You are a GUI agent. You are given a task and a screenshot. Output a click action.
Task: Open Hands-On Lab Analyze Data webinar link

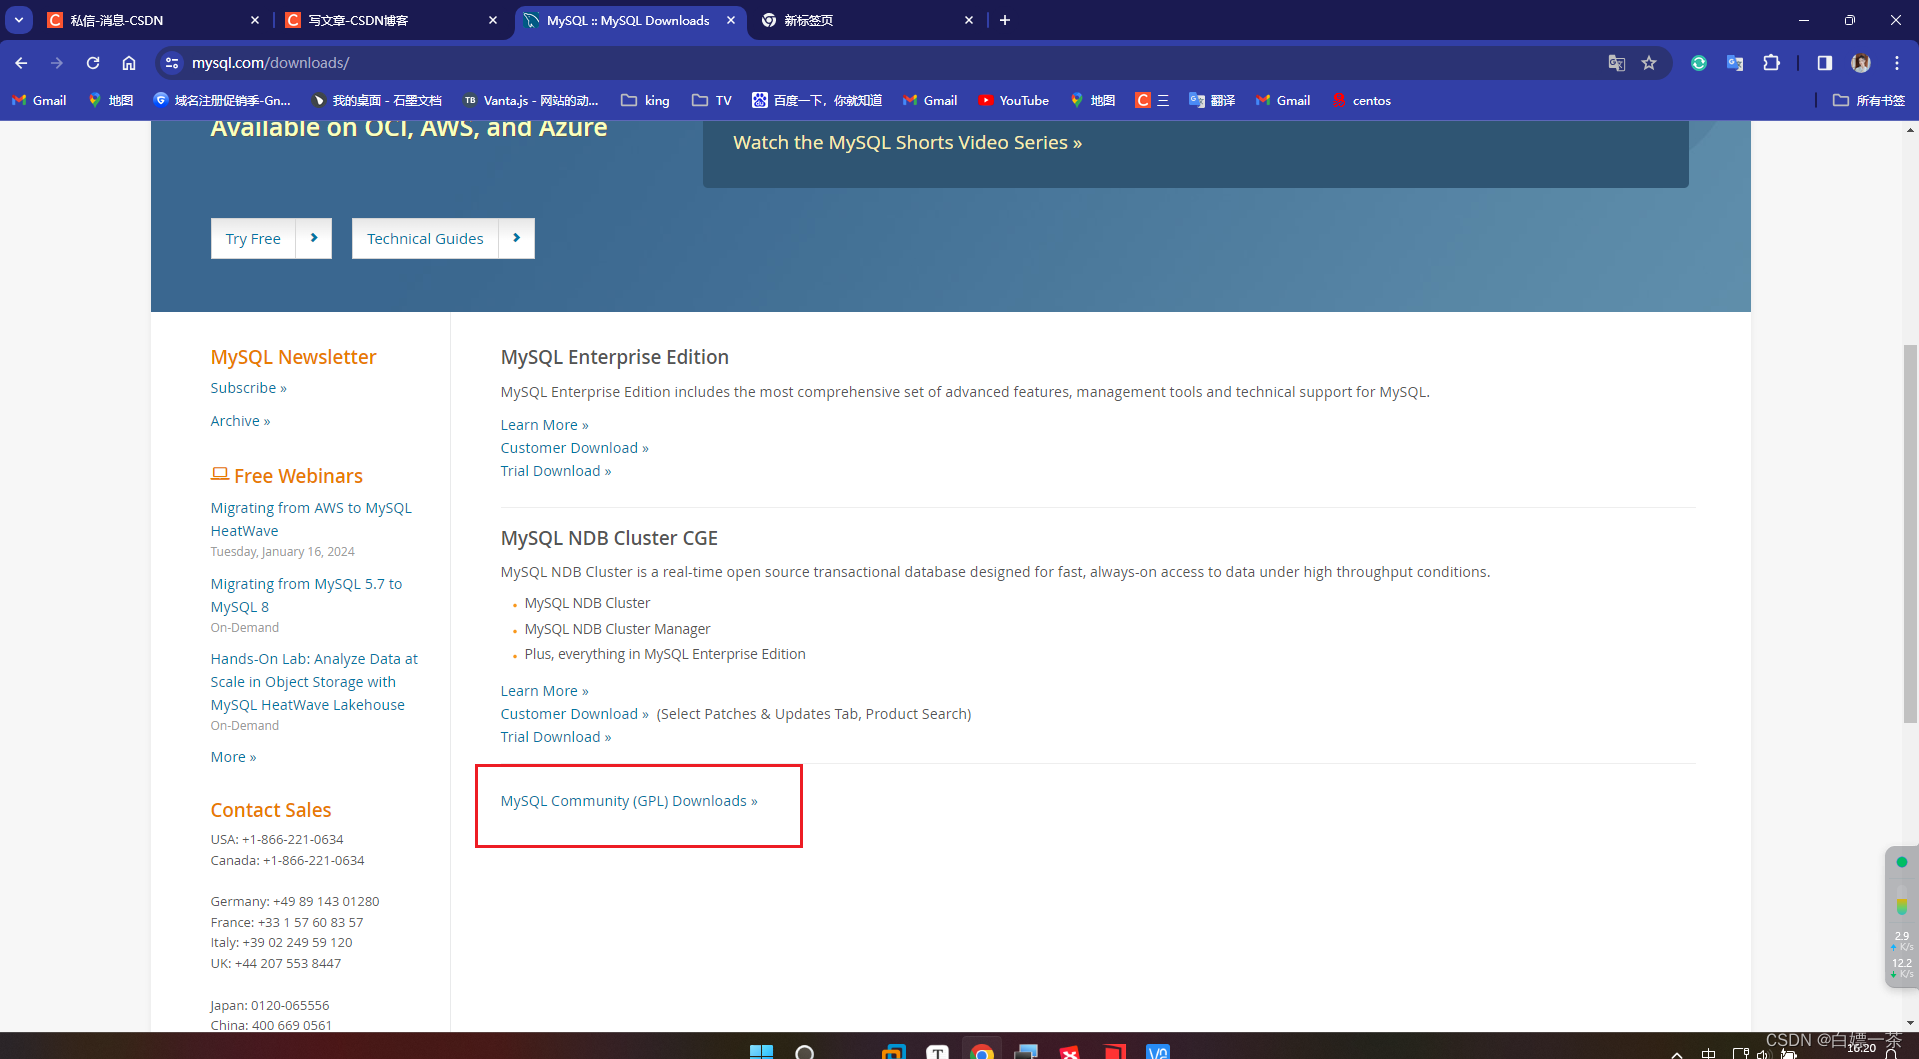(x=314, y=682)
